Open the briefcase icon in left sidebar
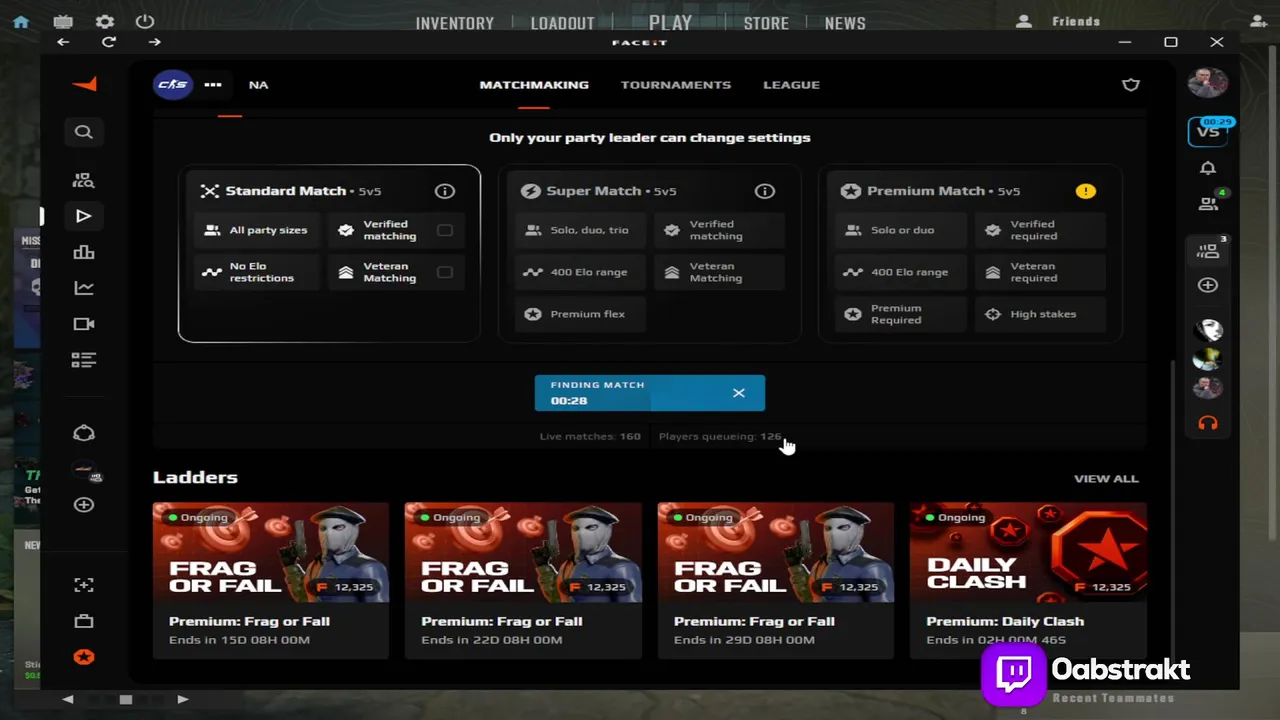The height and width of the screenshot is (720, 1280). [84, 621]
